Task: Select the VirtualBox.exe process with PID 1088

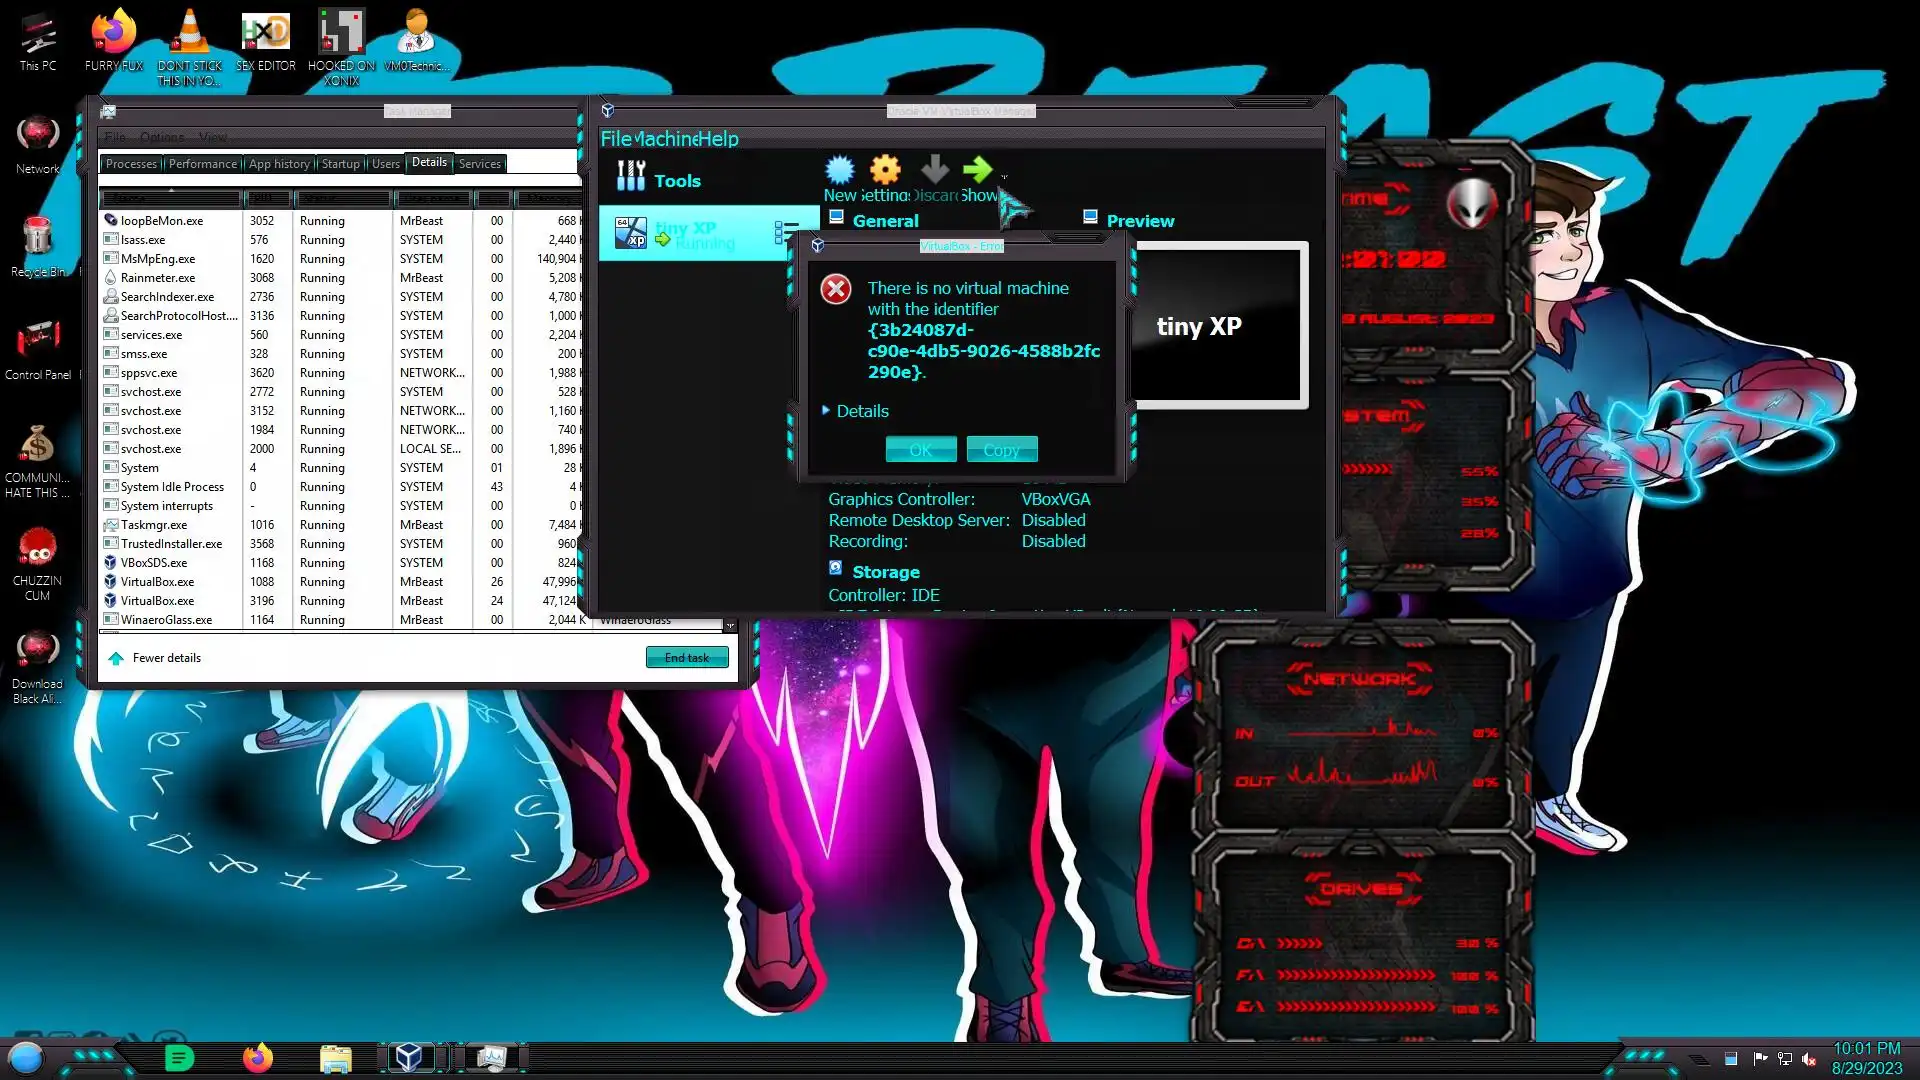Action: click(x=157, y=582)
